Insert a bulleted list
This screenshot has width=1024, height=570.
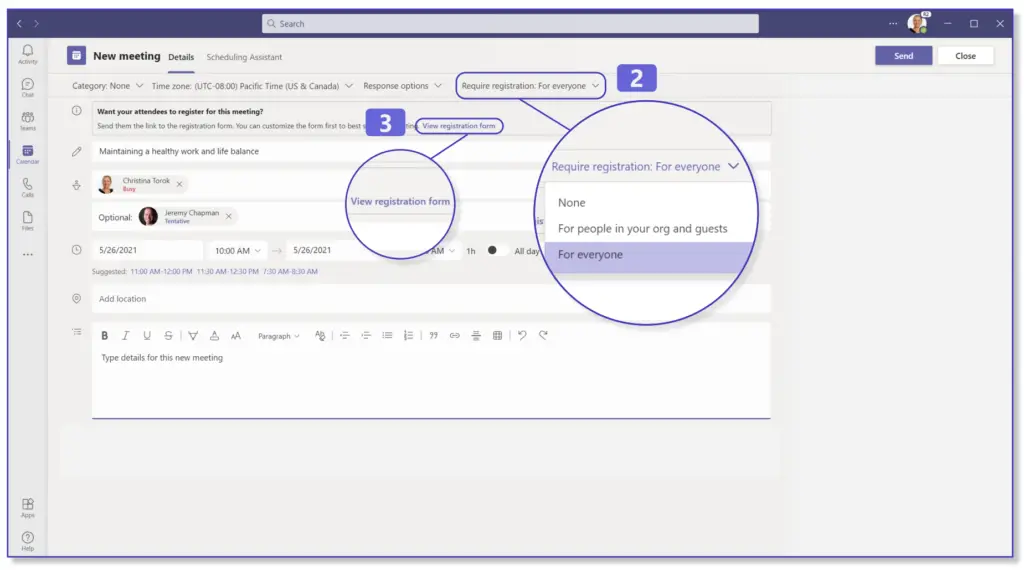tap(387, 336)
